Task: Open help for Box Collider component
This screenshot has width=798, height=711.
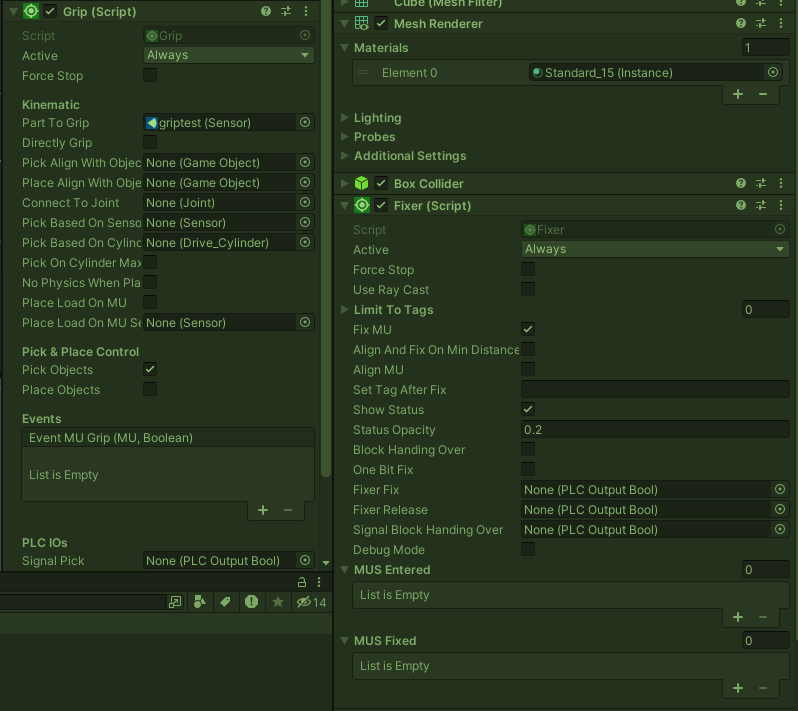Action: (741, 183)
